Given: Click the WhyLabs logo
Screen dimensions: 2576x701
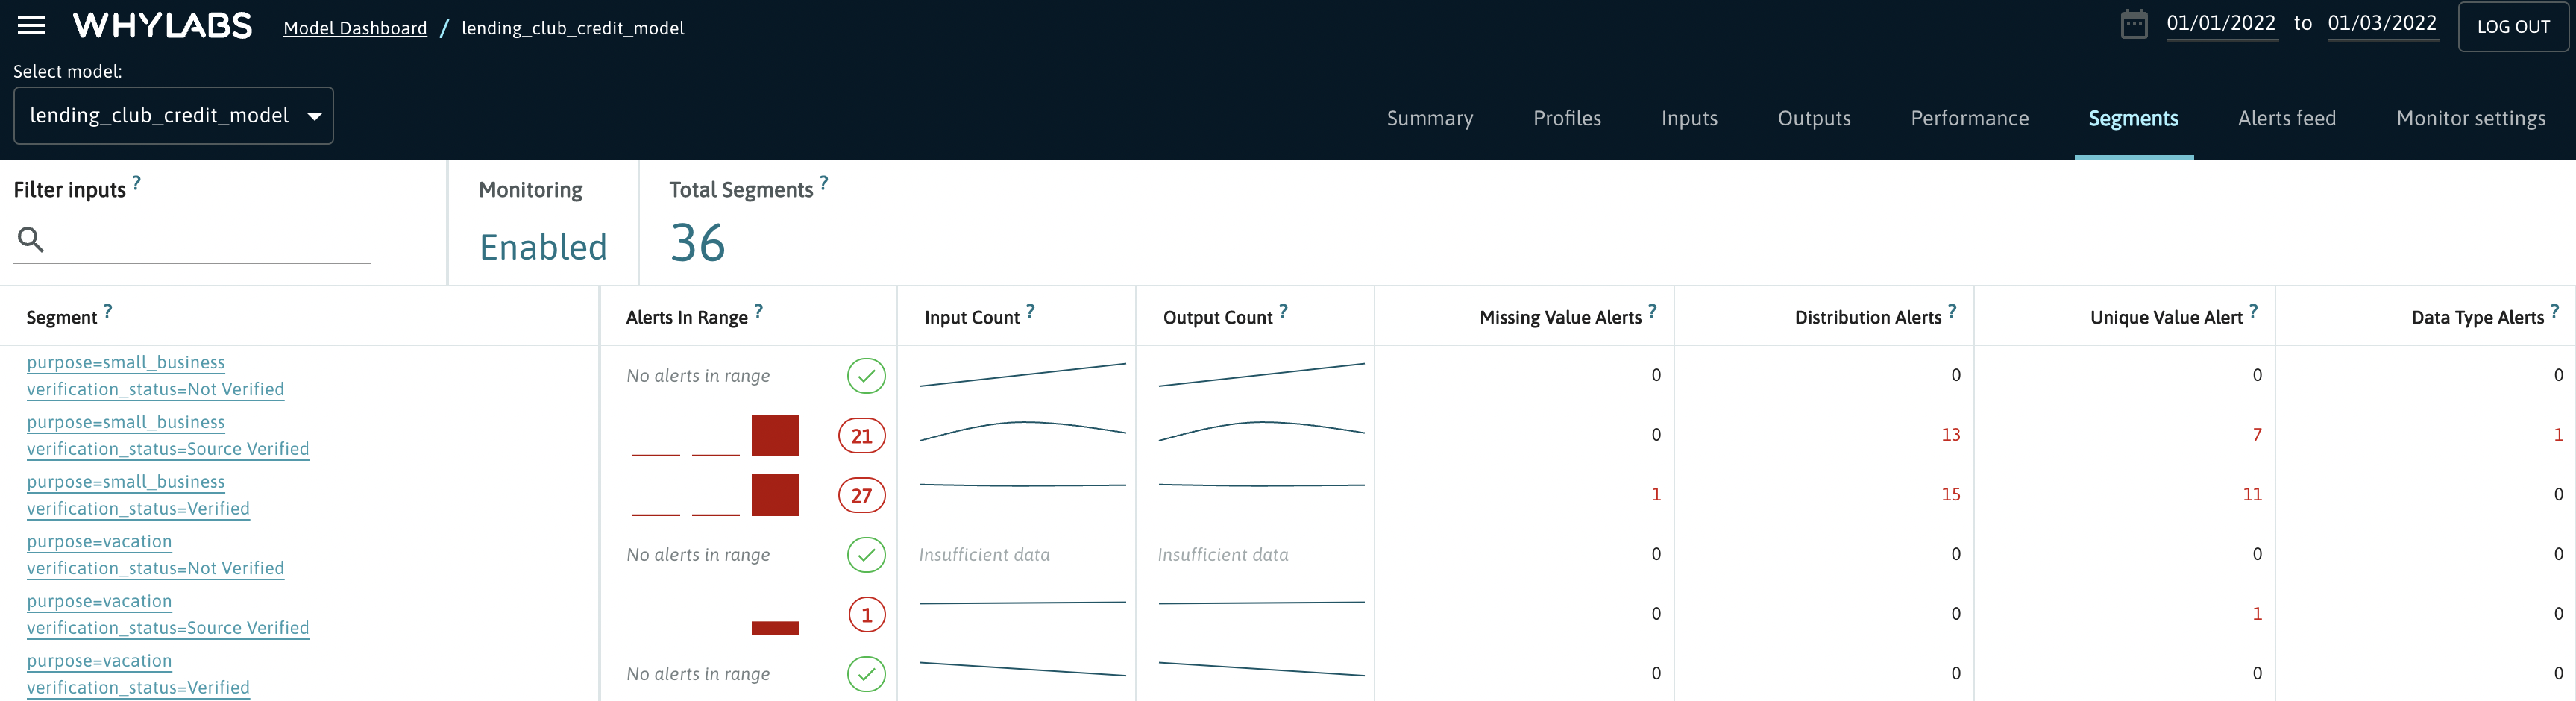Looking at the screenshot, I should click(162, 26).
